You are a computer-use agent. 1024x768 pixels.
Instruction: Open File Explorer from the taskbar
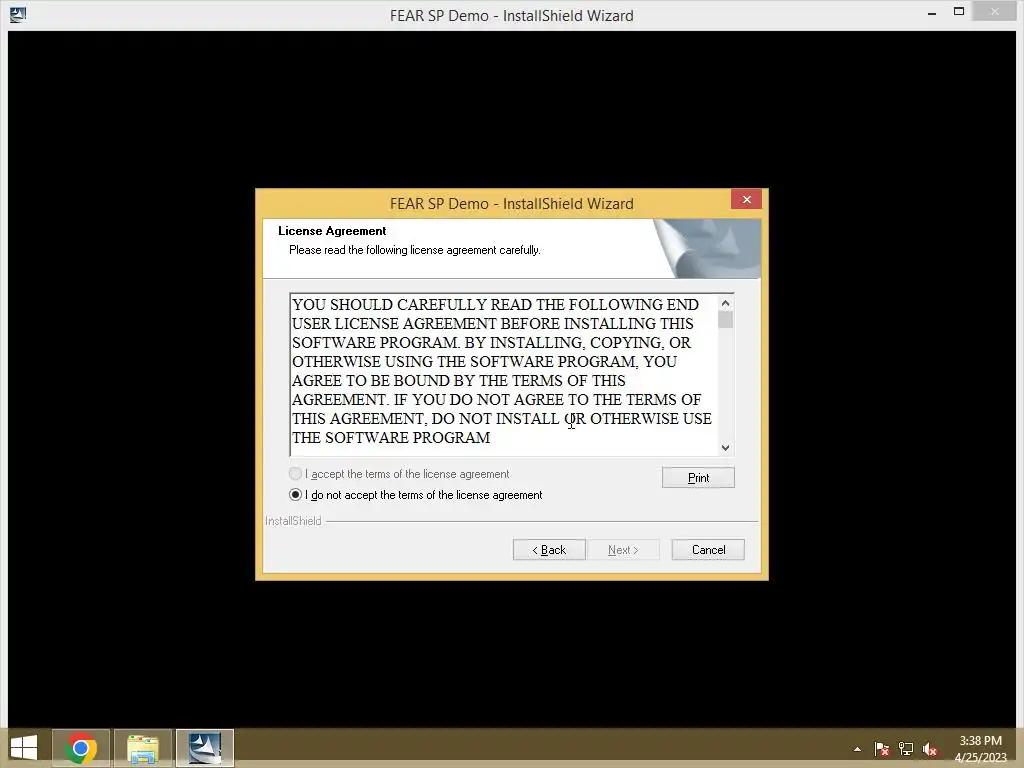[143, 748]
